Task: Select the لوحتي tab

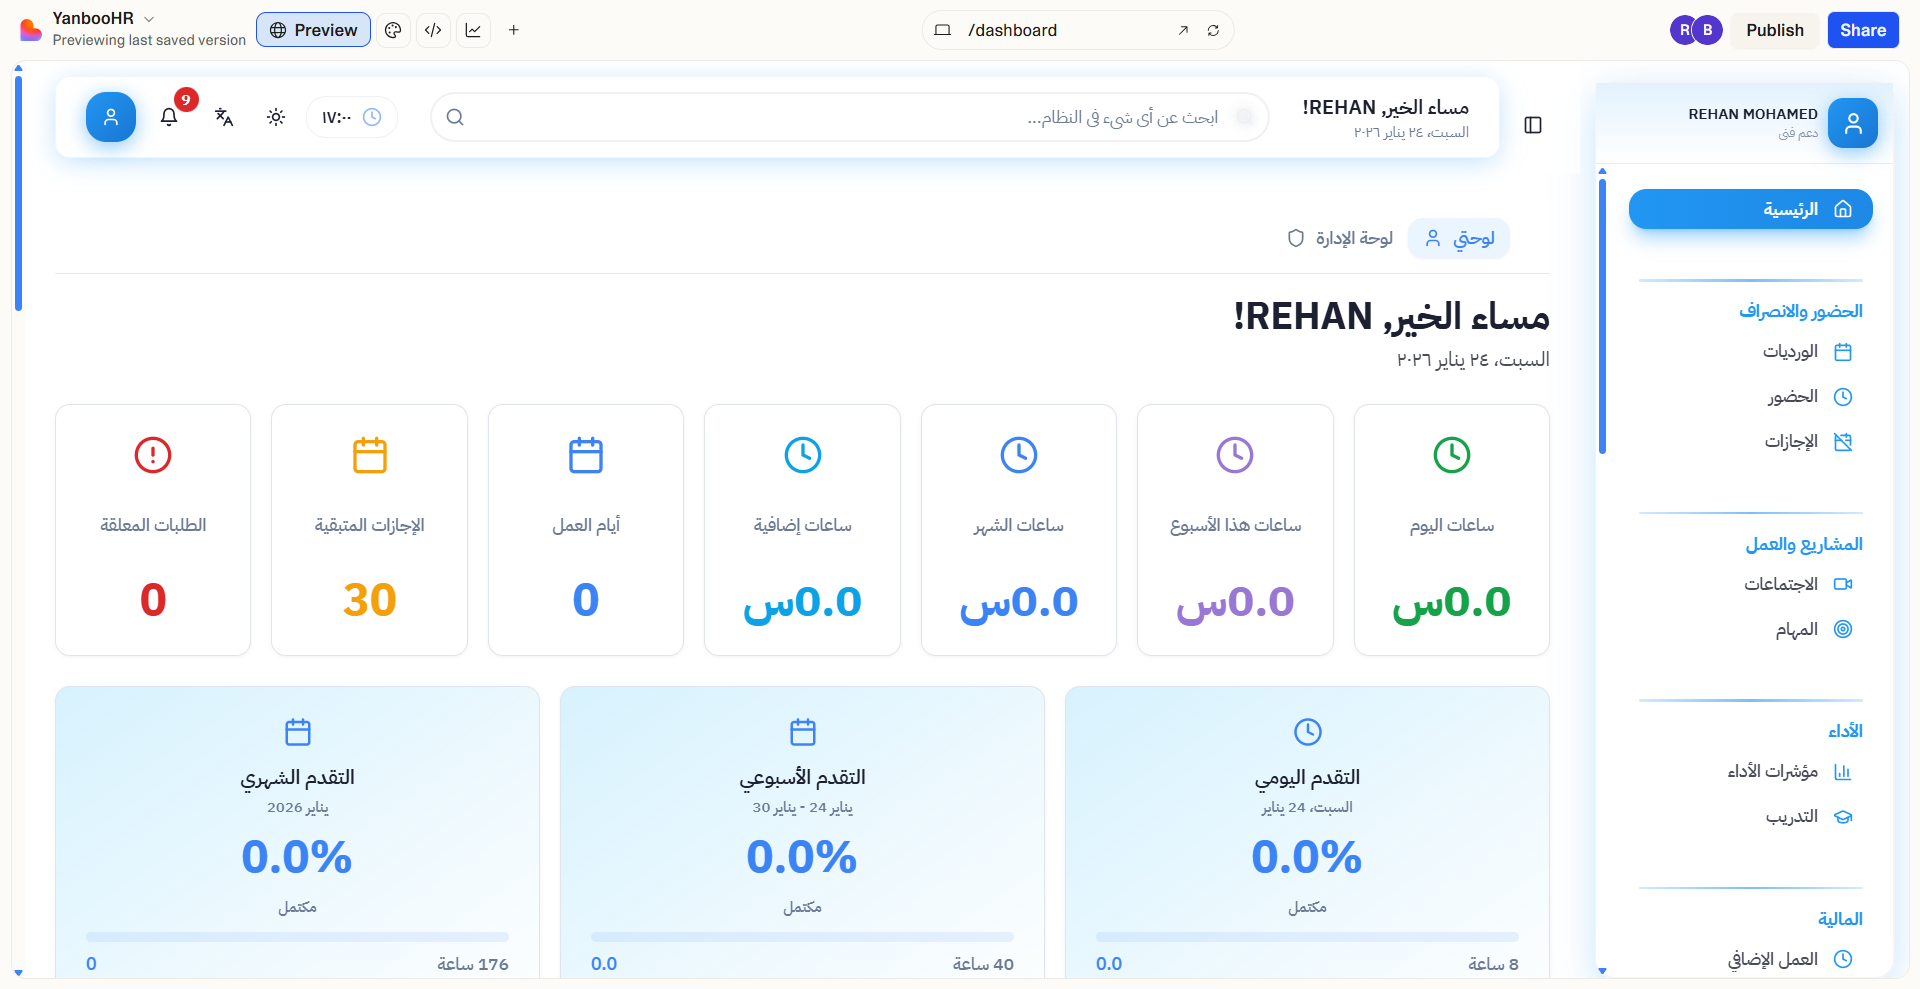Action: pyautogui.click(x=1459, y=238)
